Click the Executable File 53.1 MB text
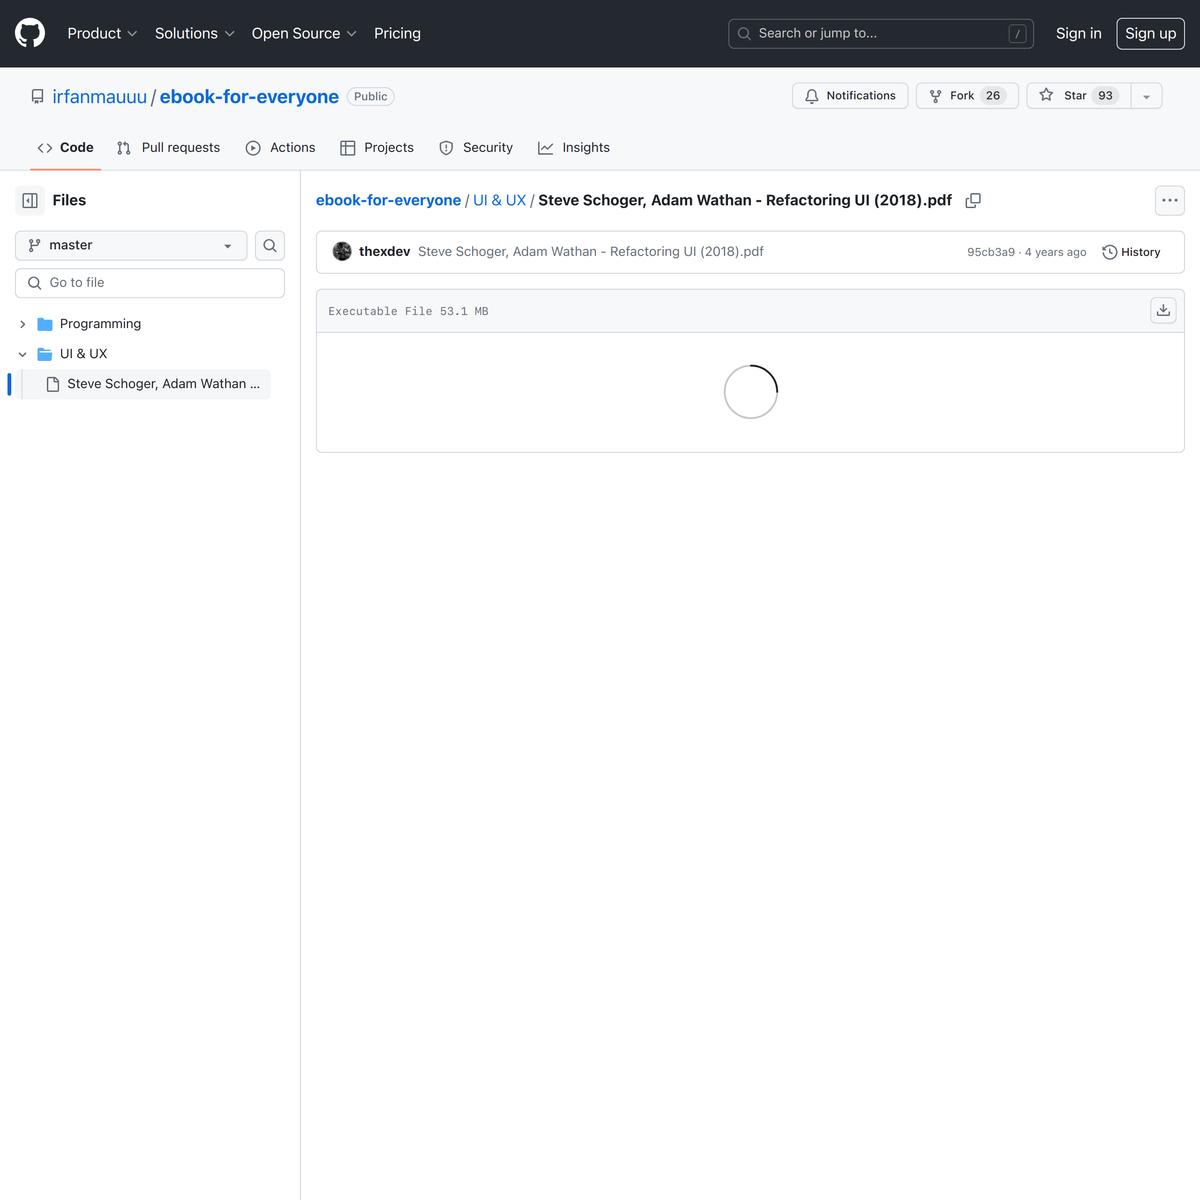 [x=408, y=312]
